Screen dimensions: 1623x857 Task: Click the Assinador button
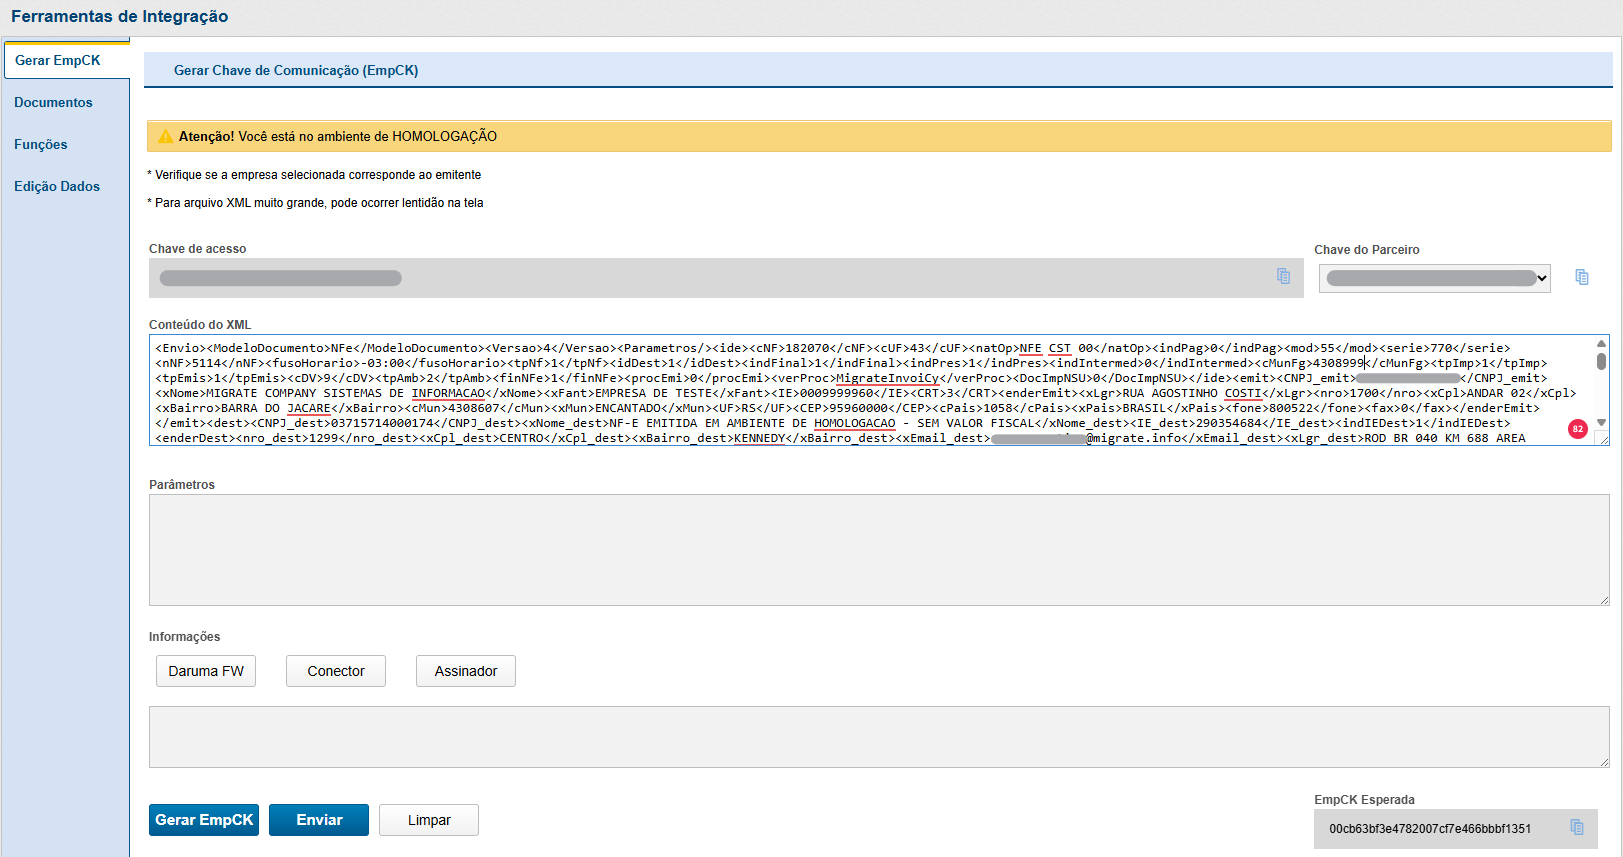tap(466, 671)
